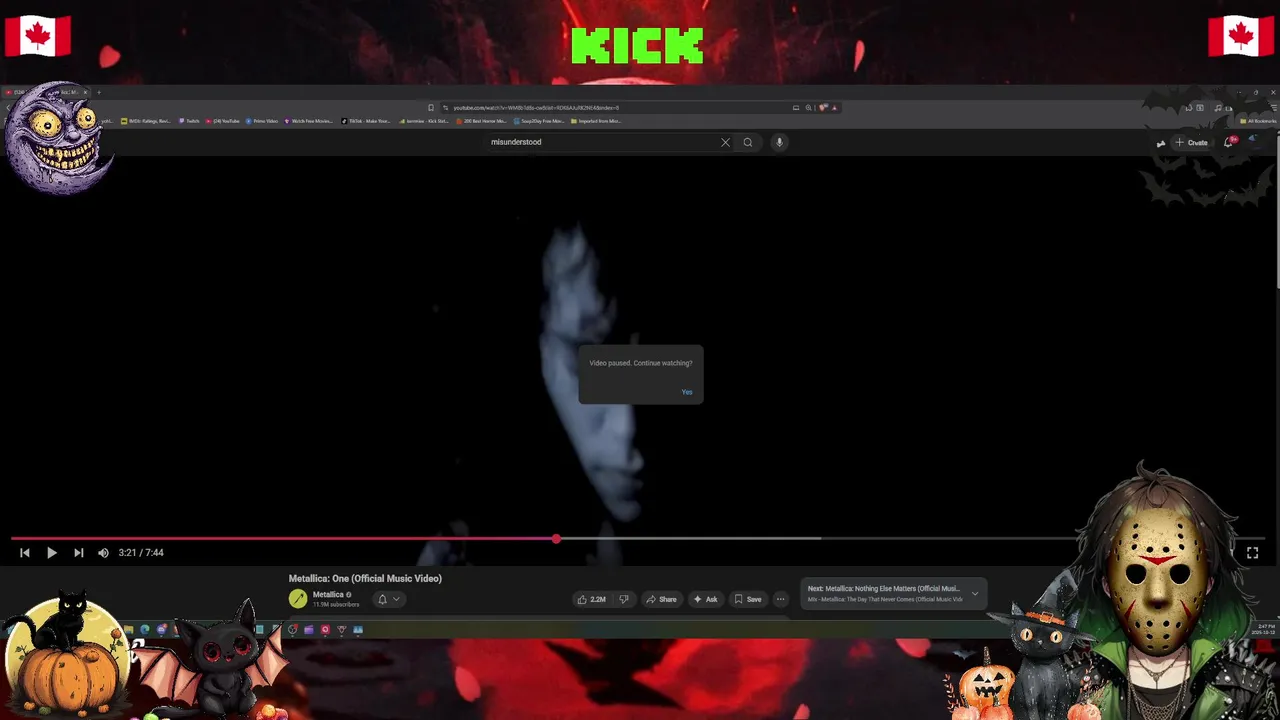Image resolution: width=1280 pixels, height=720 pixels.
Task: Open more actions three-dot menu
Action: point(780,599)
